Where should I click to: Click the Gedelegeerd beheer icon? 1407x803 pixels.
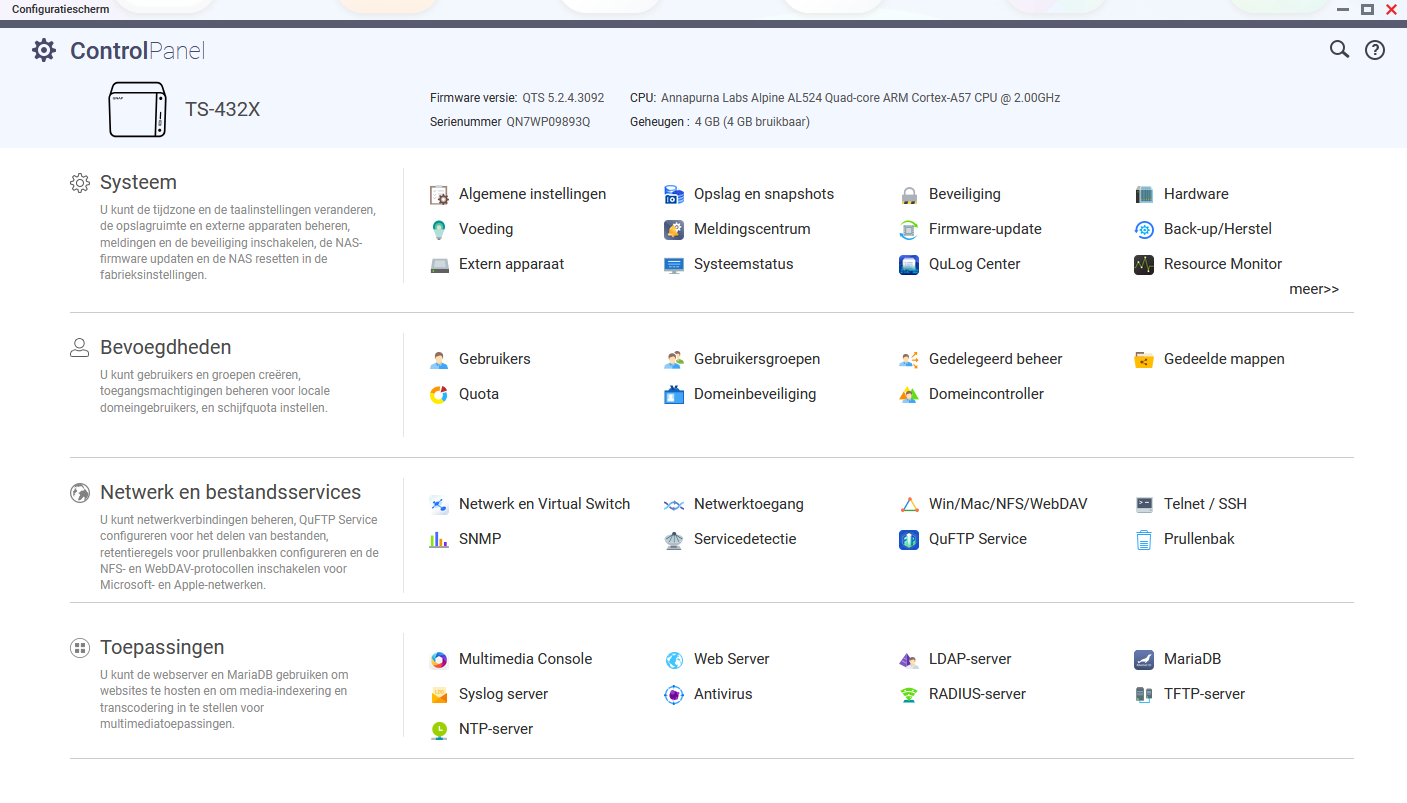click(909, 359)
